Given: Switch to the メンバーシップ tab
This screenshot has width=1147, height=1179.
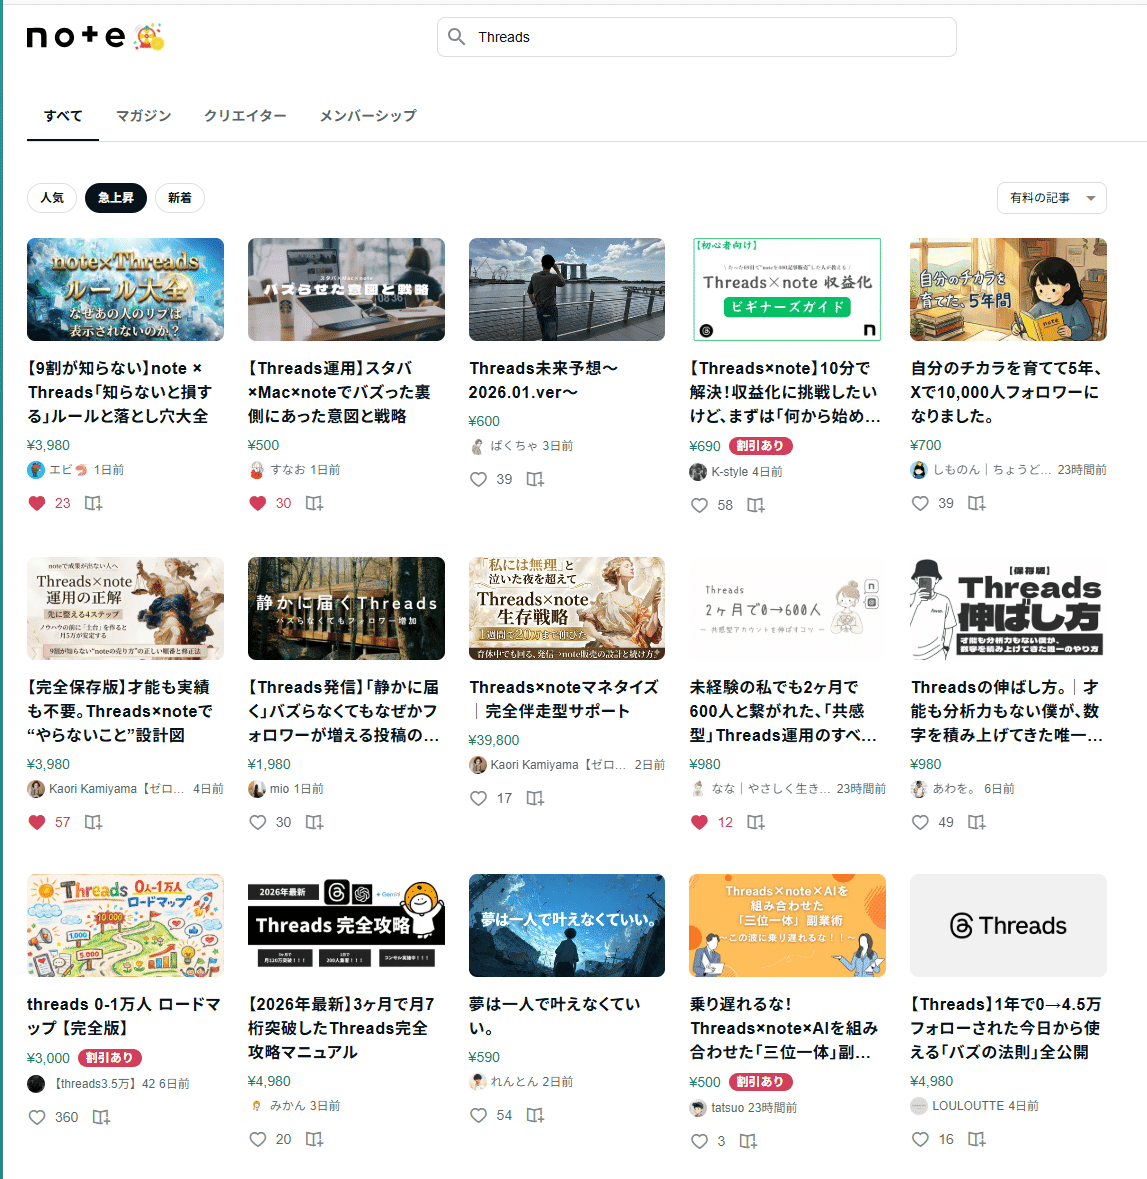Looking at the screenshot, I should point(366,116).
